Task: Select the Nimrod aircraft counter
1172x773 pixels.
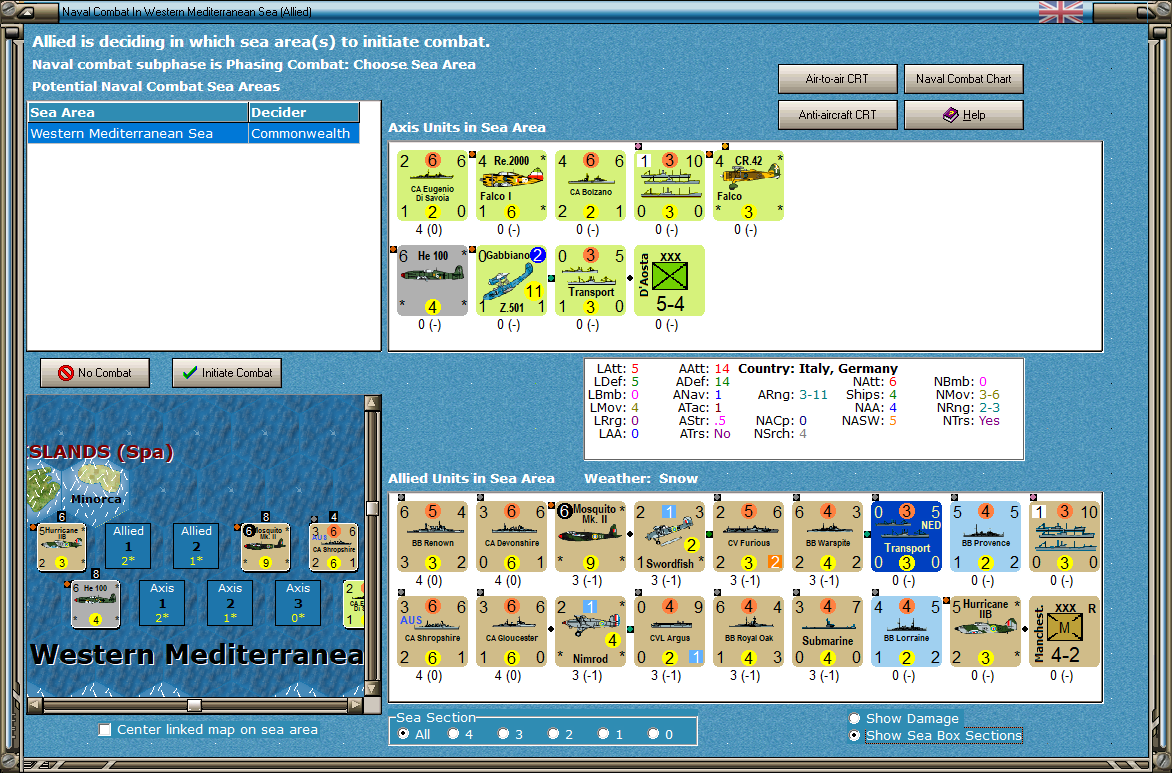Action: click(x=590, y=632)
